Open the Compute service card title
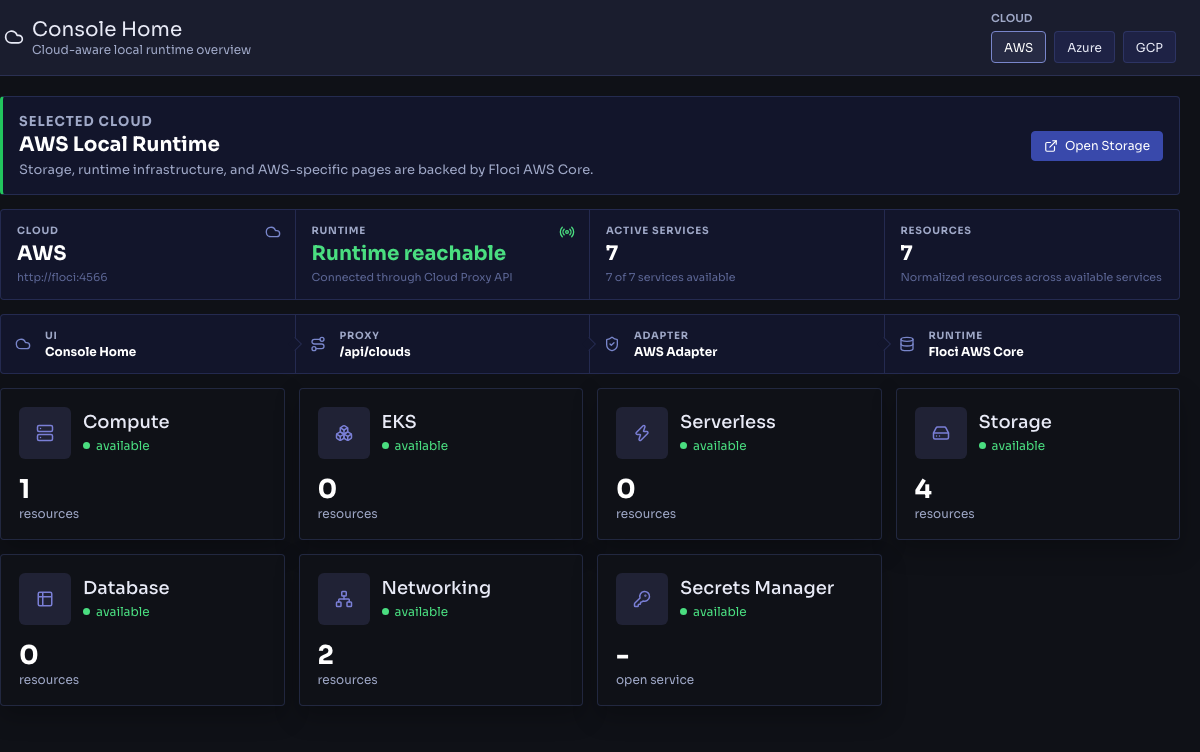 [x=126, y=422]
